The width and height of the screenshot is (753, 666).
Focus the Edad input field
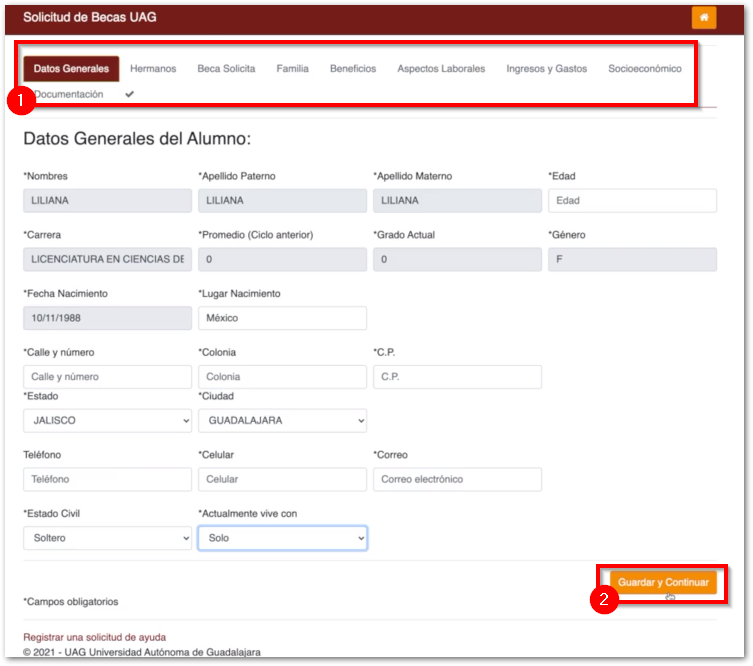tap(632, 201)
